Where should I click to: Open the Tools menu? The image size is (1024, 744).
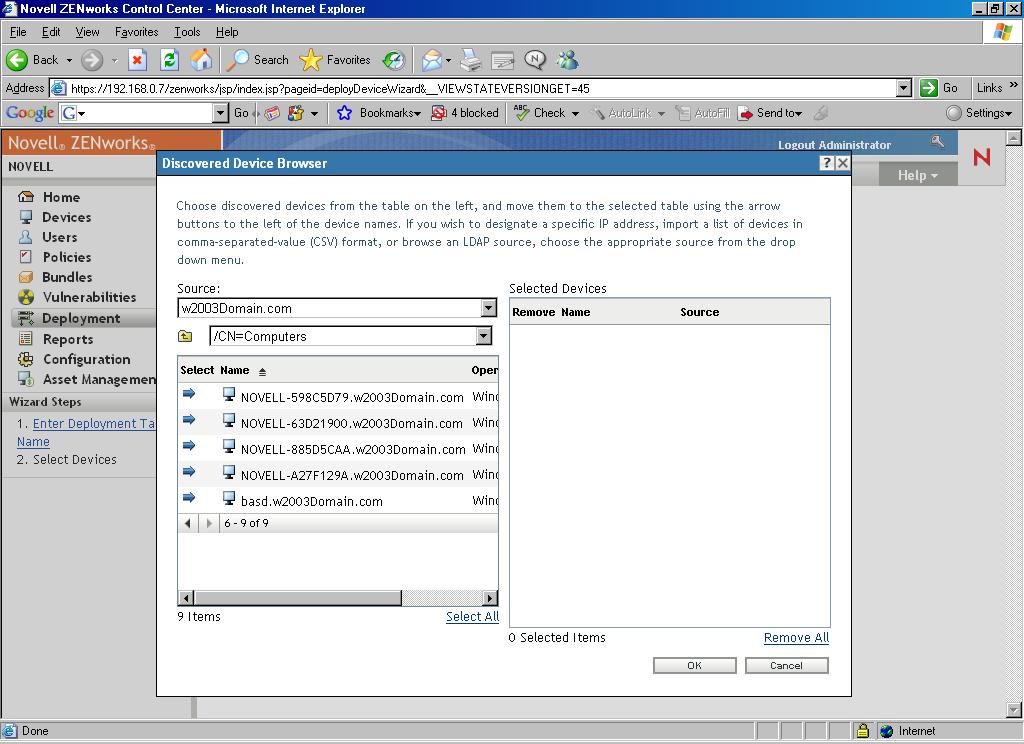tap(187, 32)
